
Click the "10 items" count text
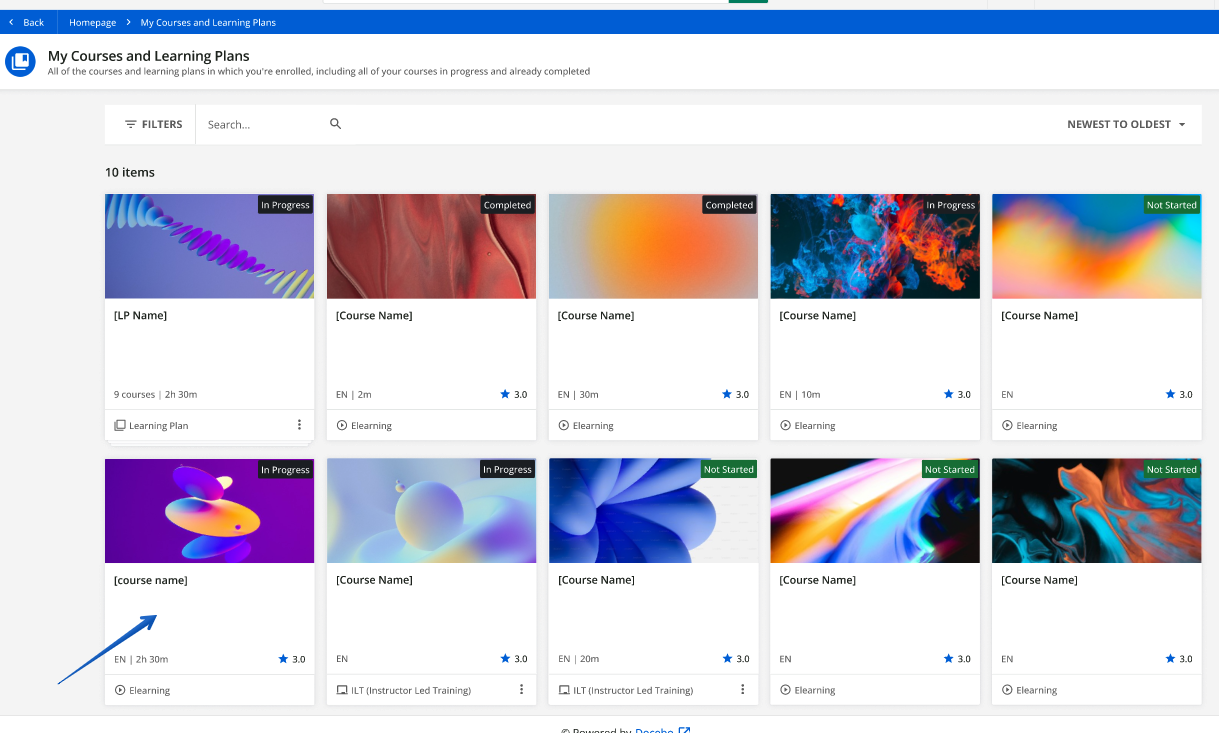pyautogui.click(x=130, y=172)
